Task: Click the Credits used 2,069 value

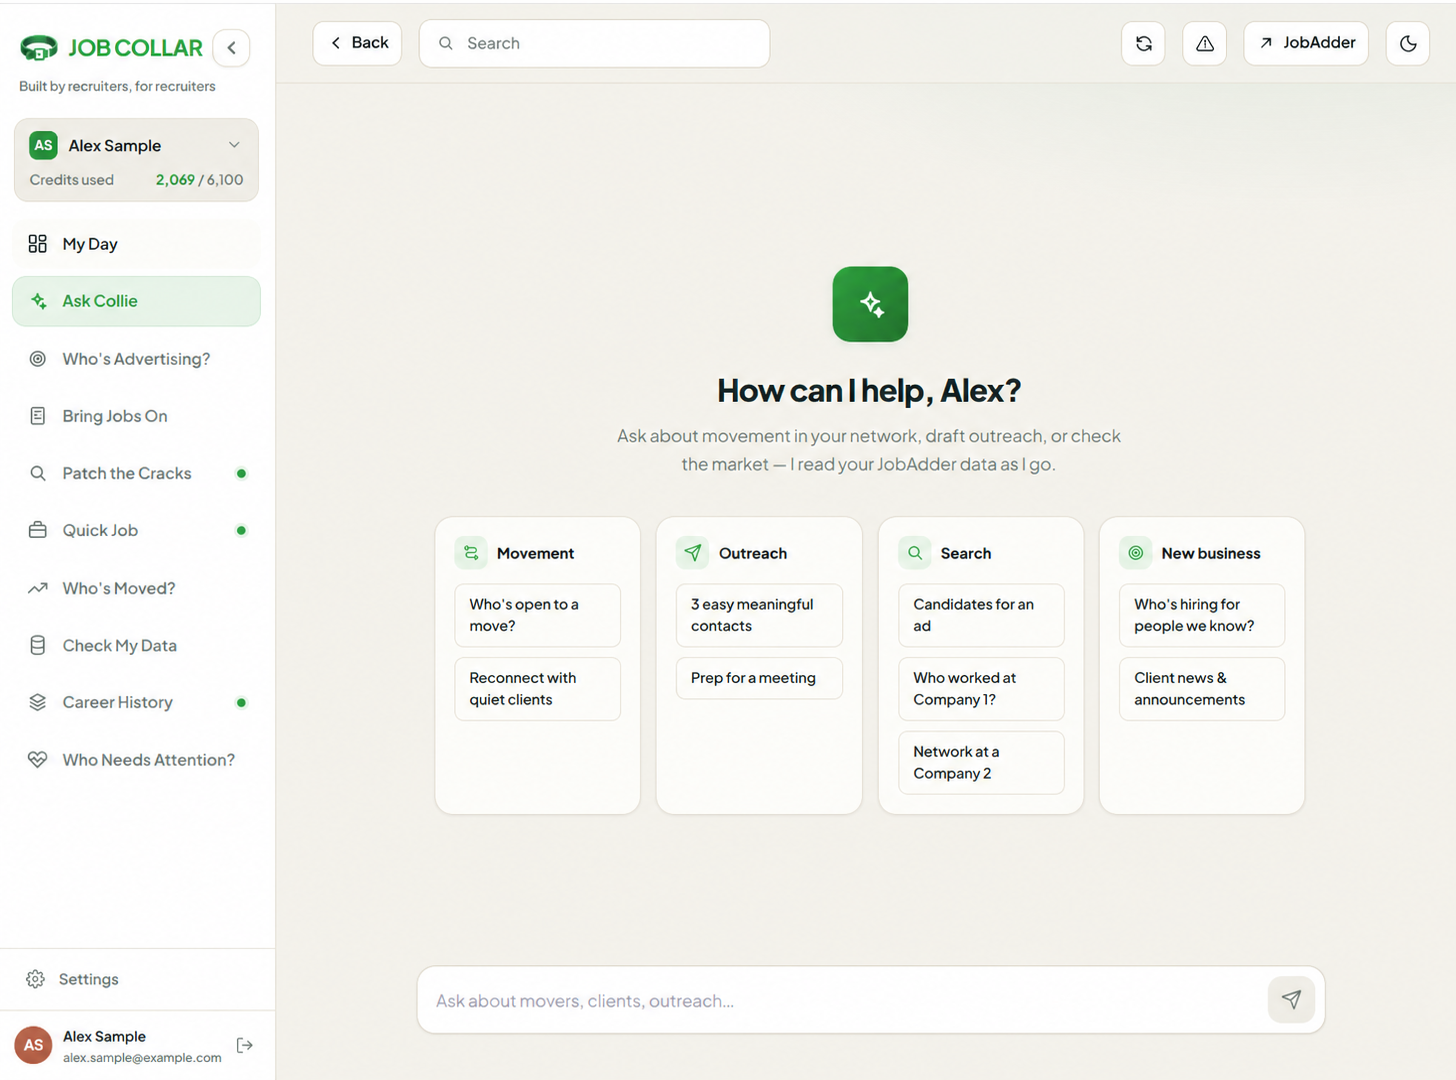Action: [175, 180]
